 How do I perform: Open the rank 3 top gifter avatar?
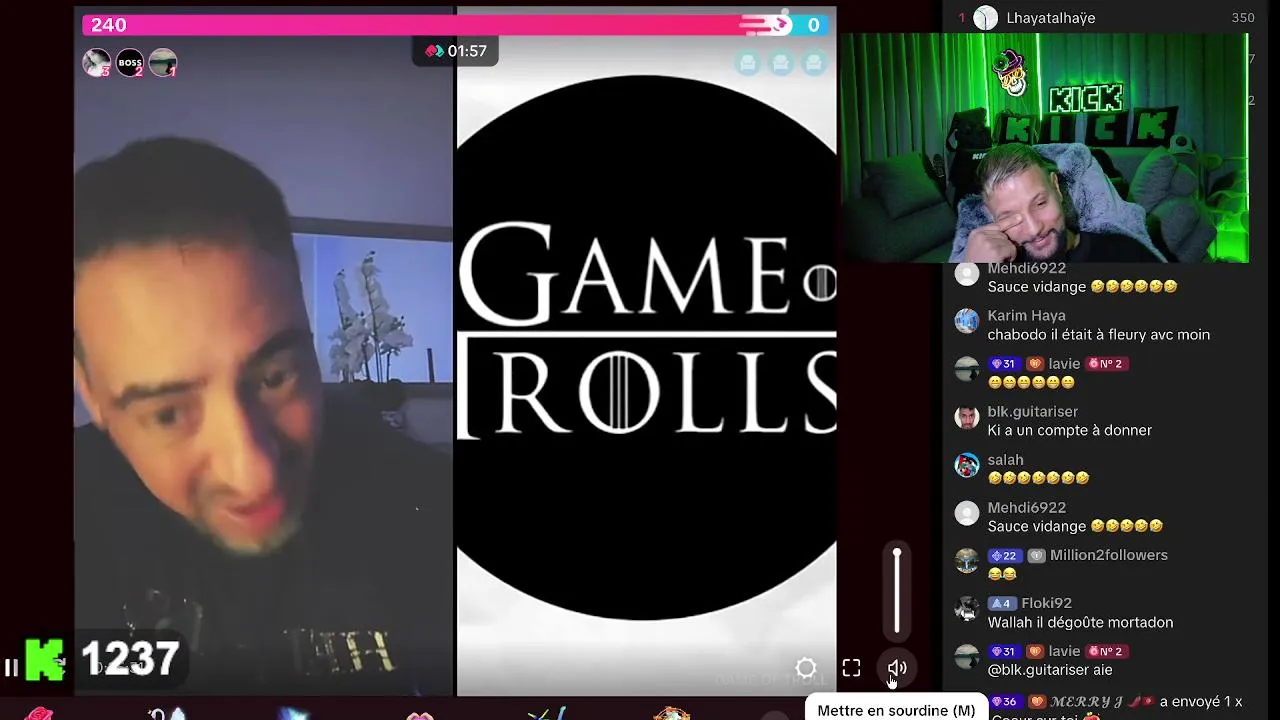[x=96, y=63]
